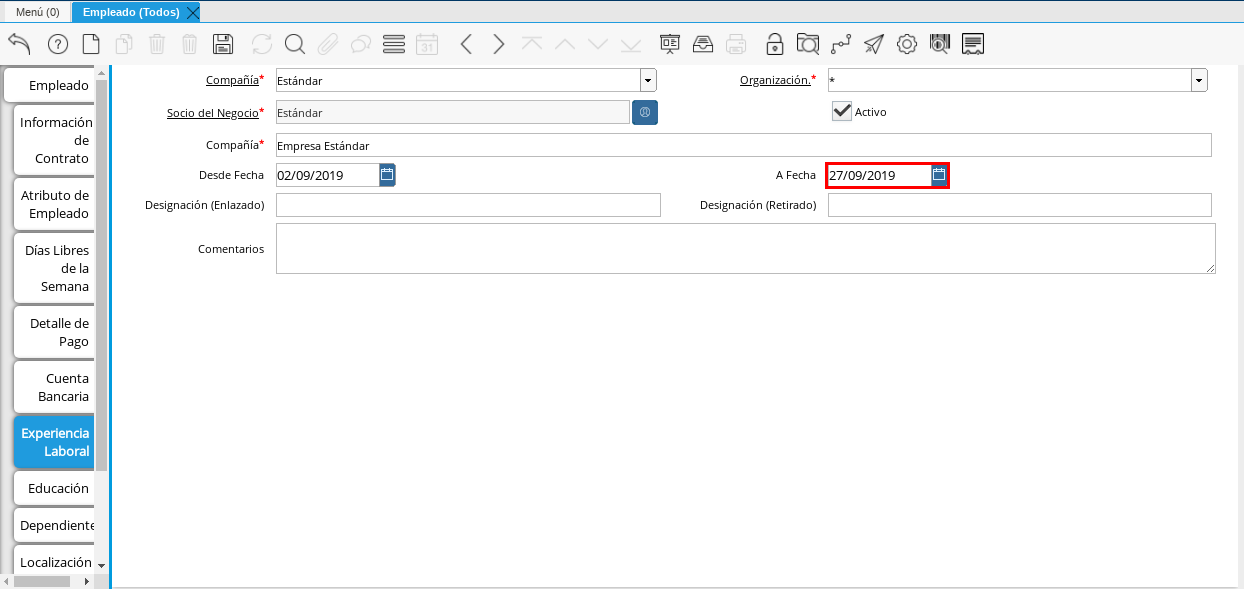Open the Compañía dropdown arrow
The image size is (1244, 589).
pyautogui.click(x=648, y=81)
